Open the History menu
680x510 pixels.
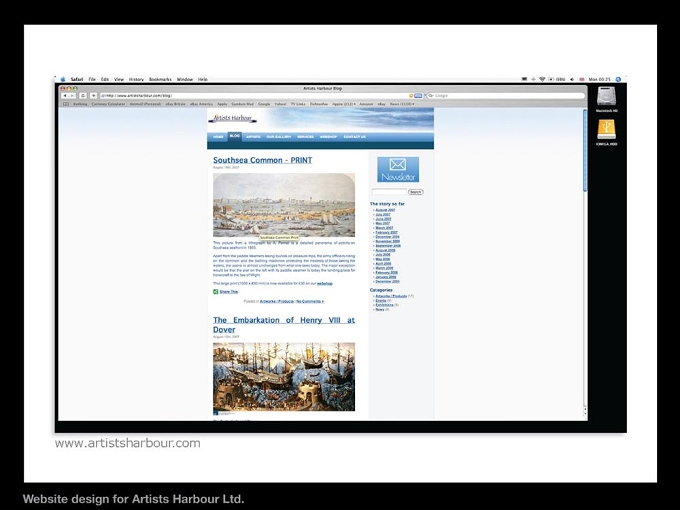[136, 79]
